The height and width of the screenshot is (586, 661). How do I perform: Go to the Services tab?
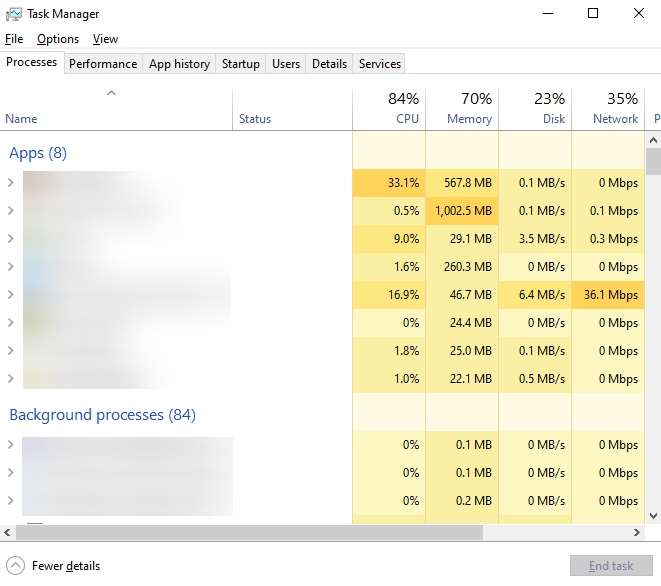pyautogui.click(x=380, y=64)
